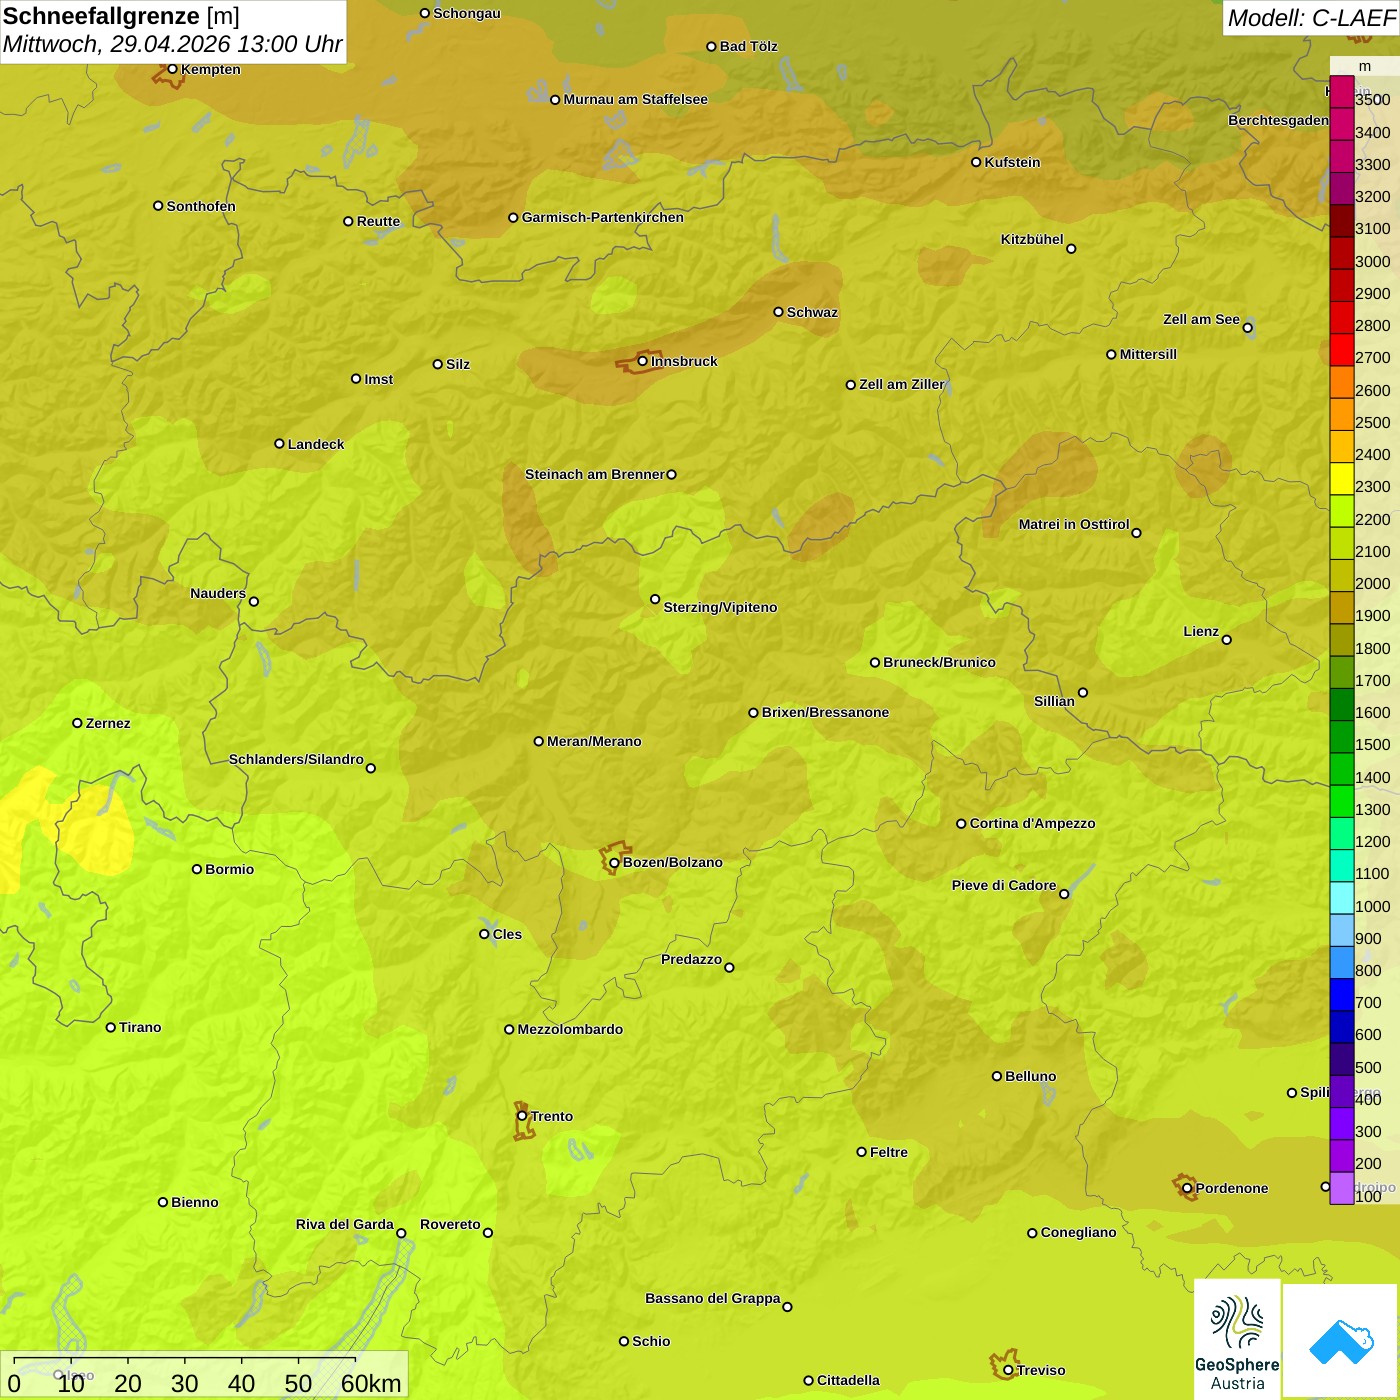Click the Rovereto label
Viewport: 1400px width, 1400px height.
click(x=450, y=1224)
